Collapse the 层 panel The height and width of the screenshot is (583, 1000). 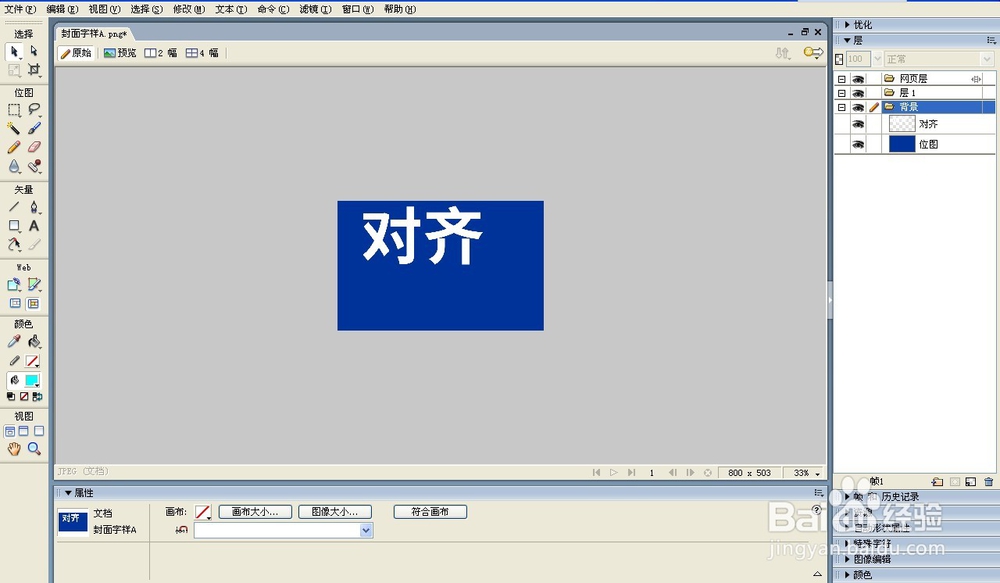tap(848, 40)
